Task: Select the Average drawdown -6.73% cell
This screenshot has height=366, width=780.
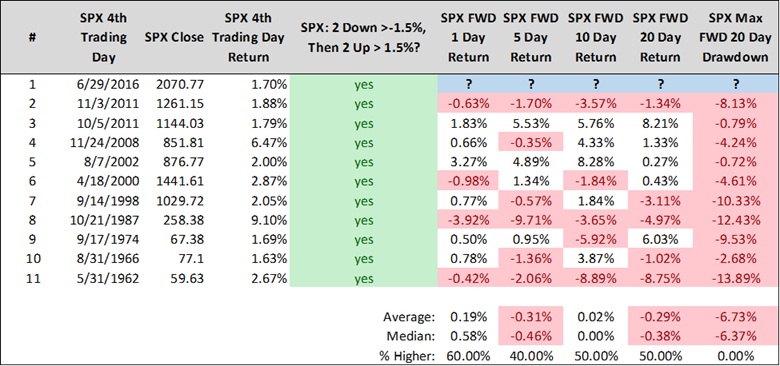Action: [735, 316]
